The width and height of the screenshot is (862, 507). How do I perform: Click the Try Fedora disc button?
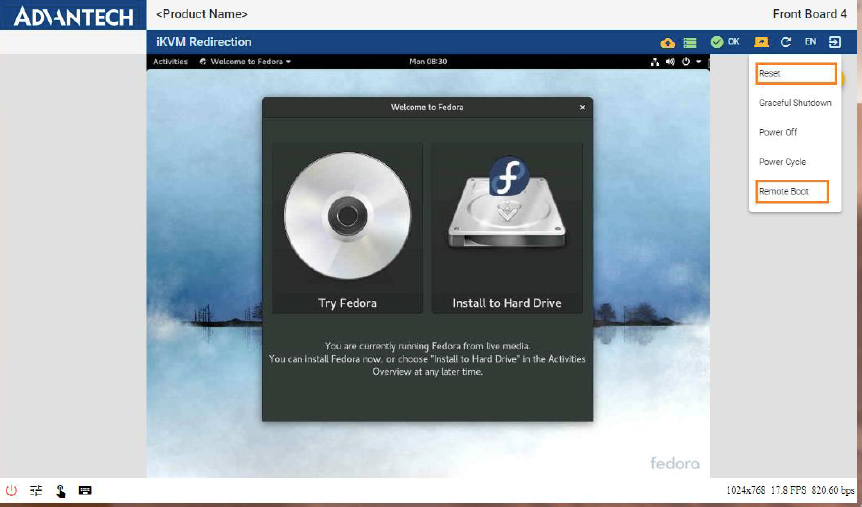[347, 228]
